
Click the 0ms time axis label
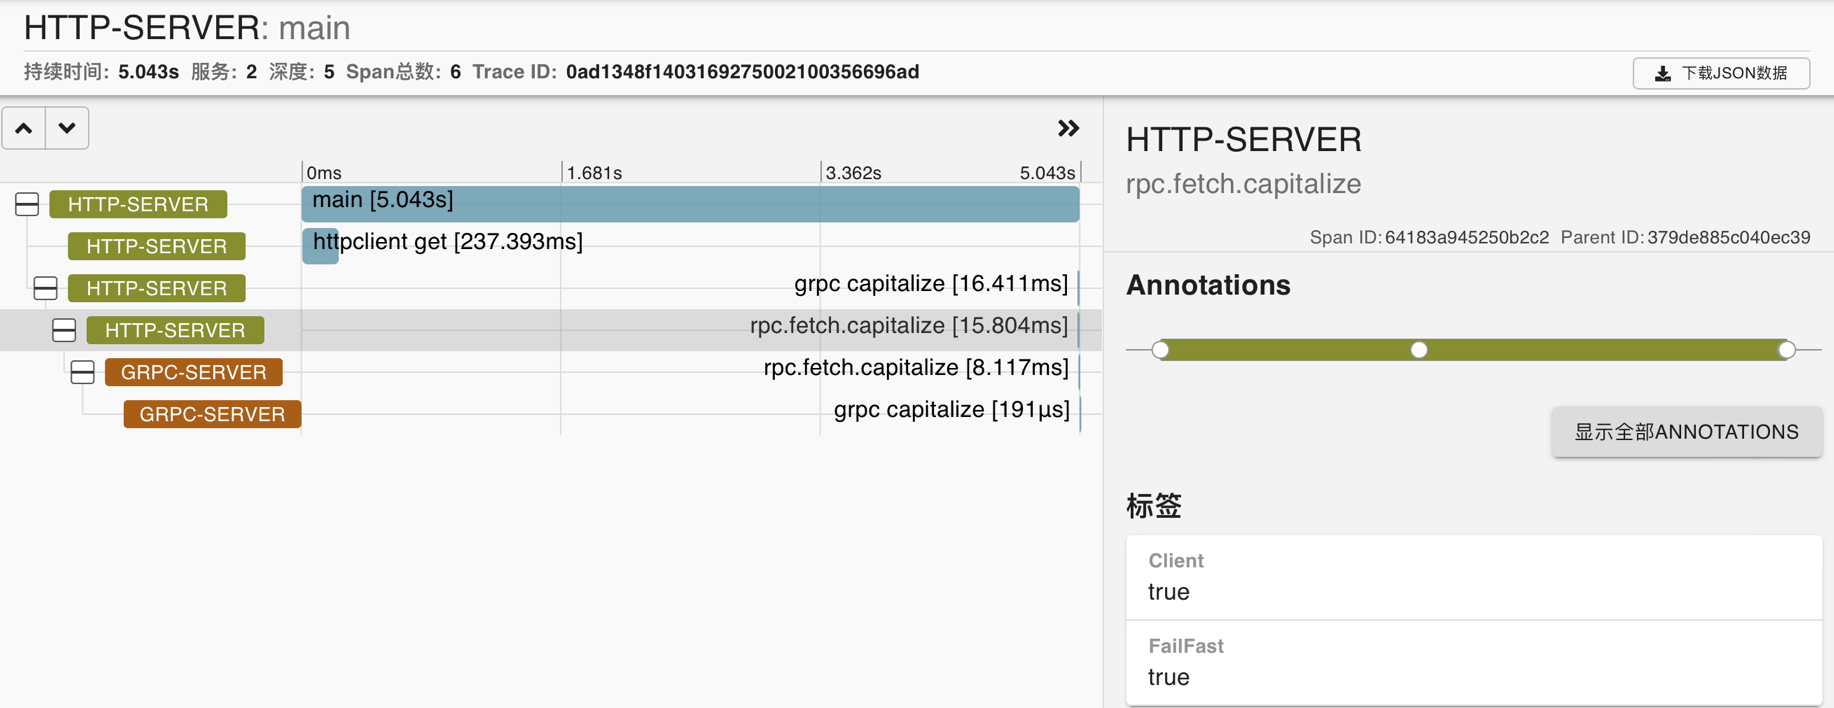(324, 173)
